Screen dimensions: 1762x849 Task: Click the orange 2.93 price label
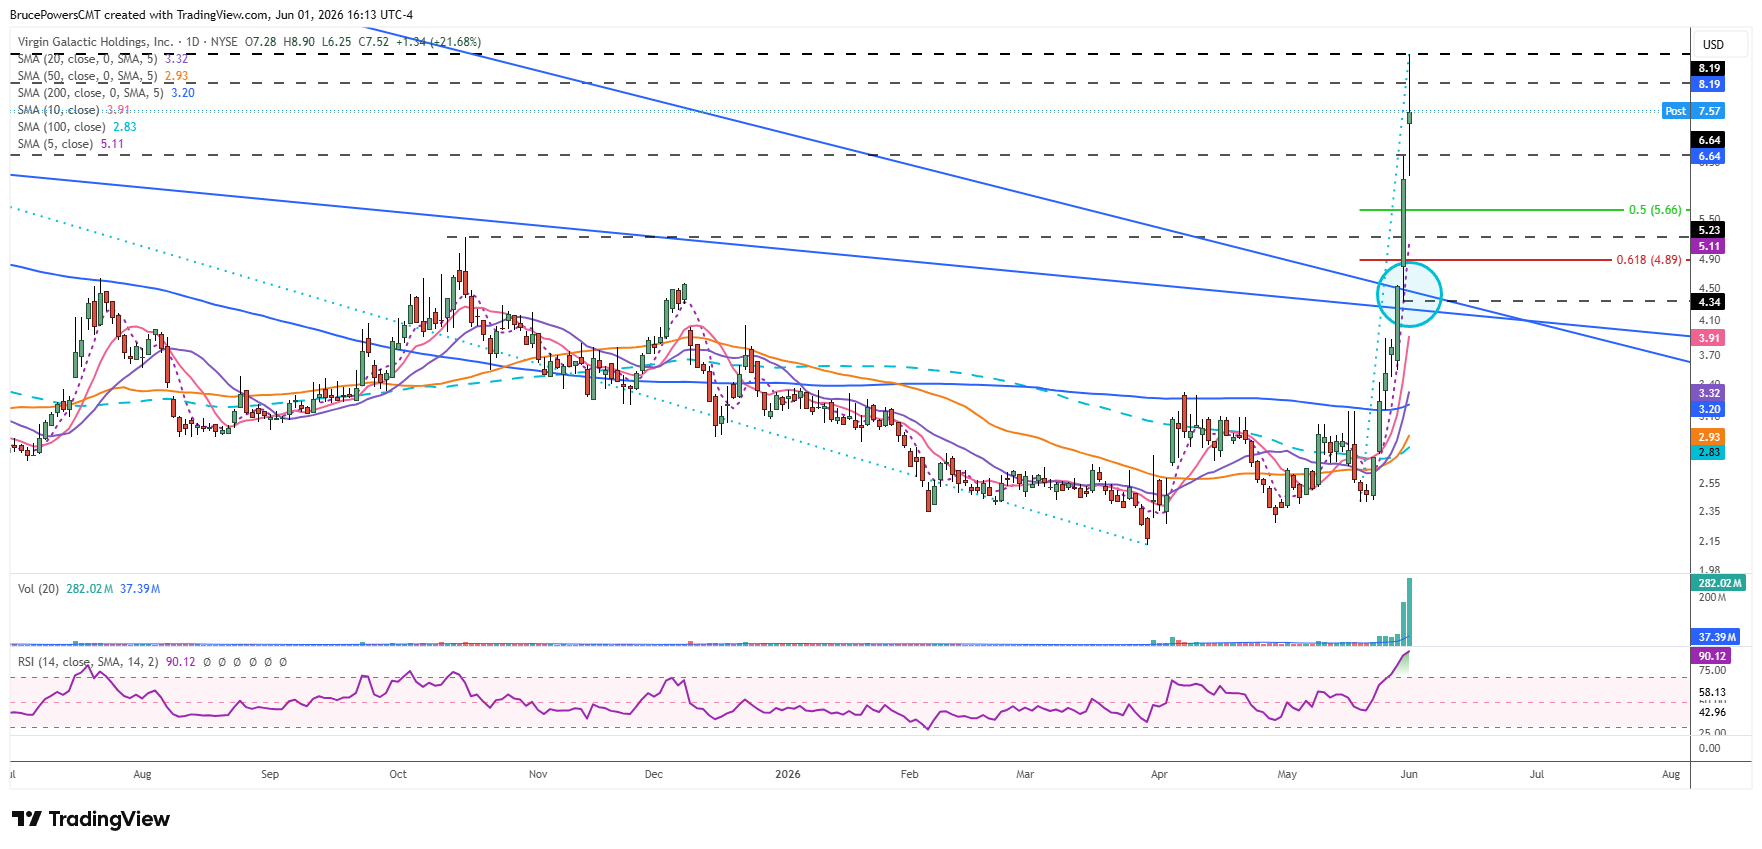click(1709, 437)
